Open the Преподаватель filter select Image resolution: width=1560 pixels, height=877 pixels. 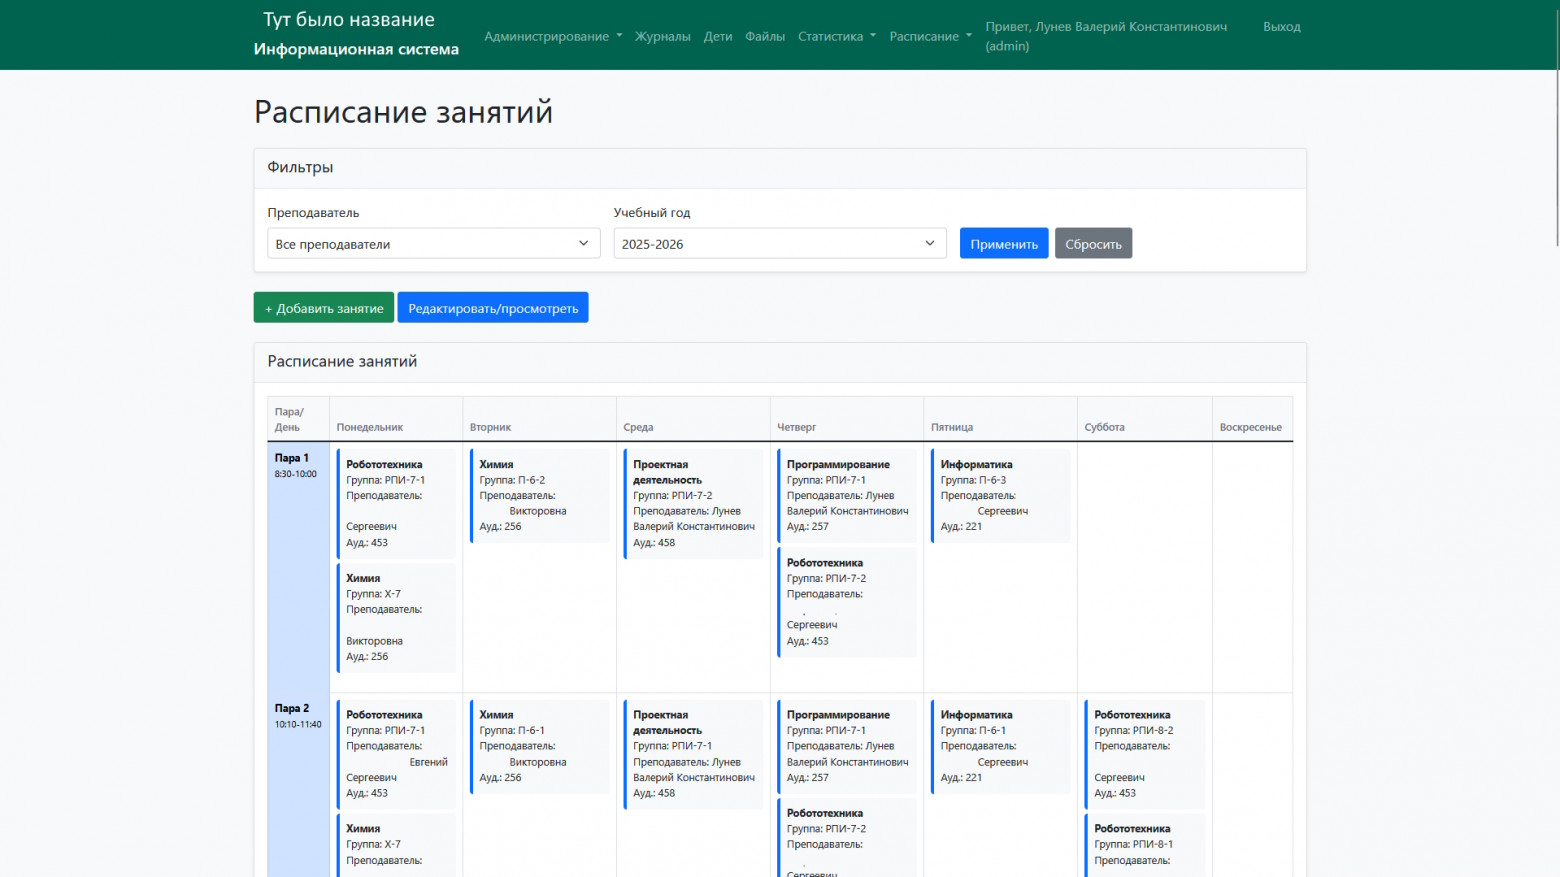point(433,244)
